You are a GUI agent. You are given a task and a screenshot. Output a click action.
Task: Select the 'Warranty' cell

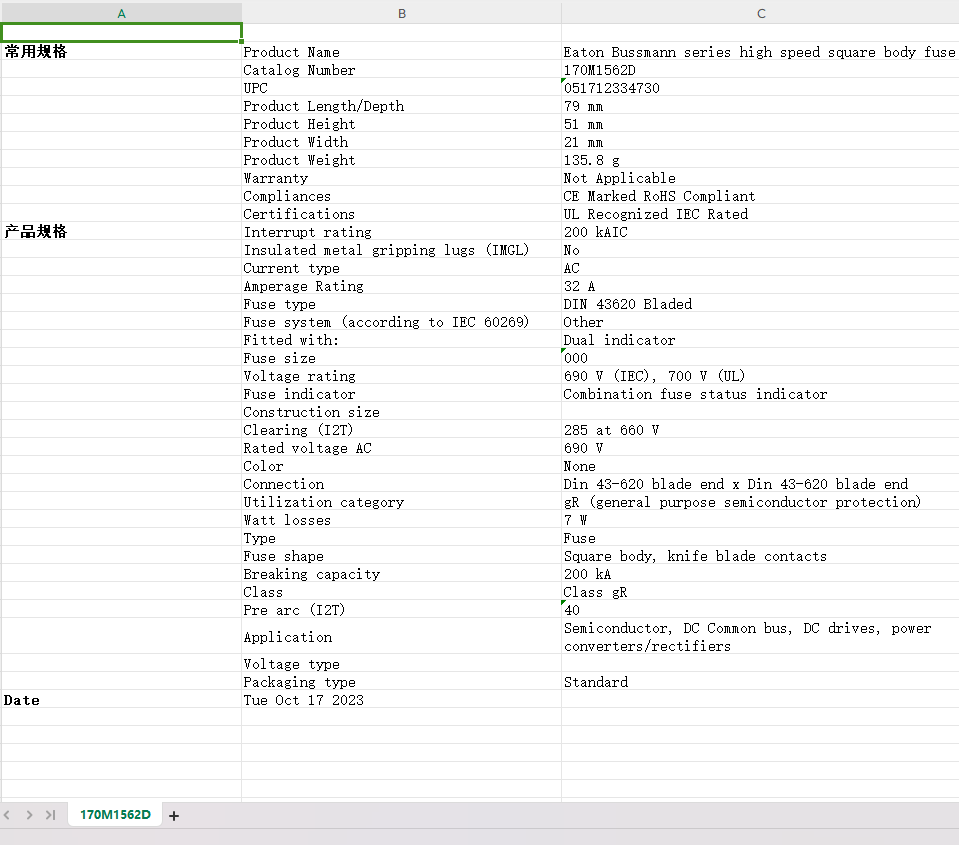point(401,178)
